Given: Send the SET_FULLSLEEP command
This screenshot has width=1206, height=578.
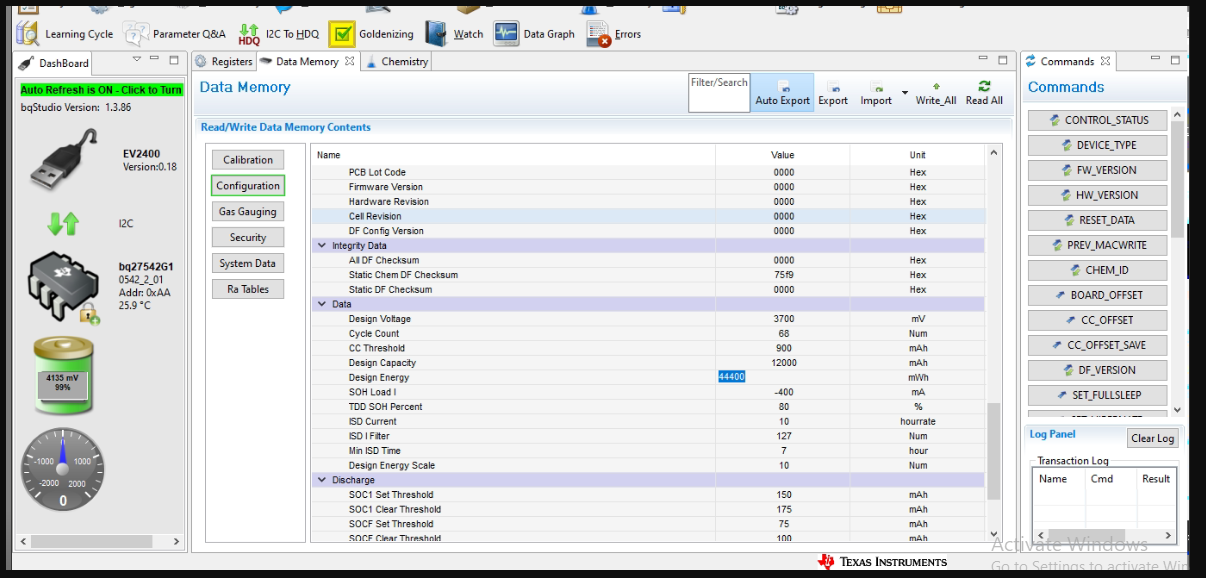Looking at the screenshot, I should pos(1097,395).
